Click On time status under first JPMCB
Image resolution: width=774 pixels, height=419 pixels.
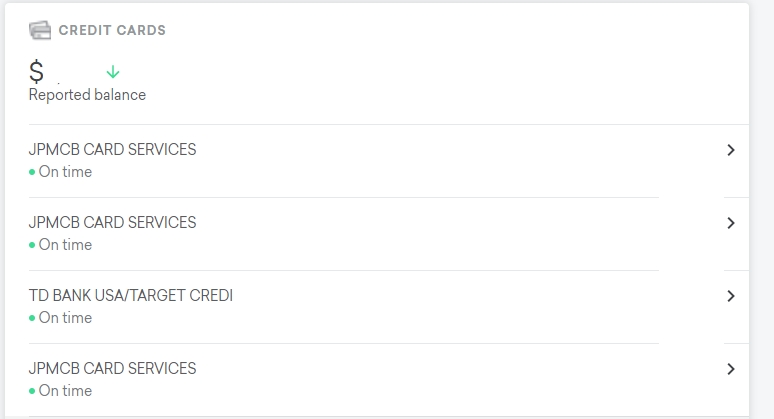point(65,172)
